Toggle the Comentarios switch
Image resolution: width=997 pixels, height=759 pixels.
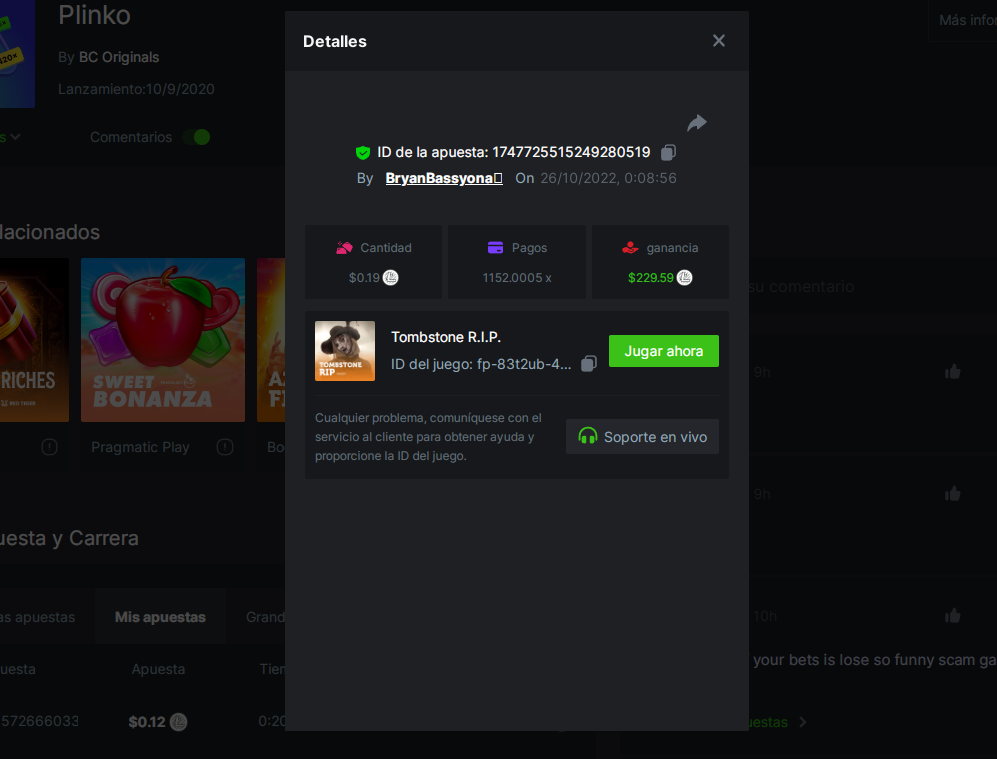coord(197,137)
